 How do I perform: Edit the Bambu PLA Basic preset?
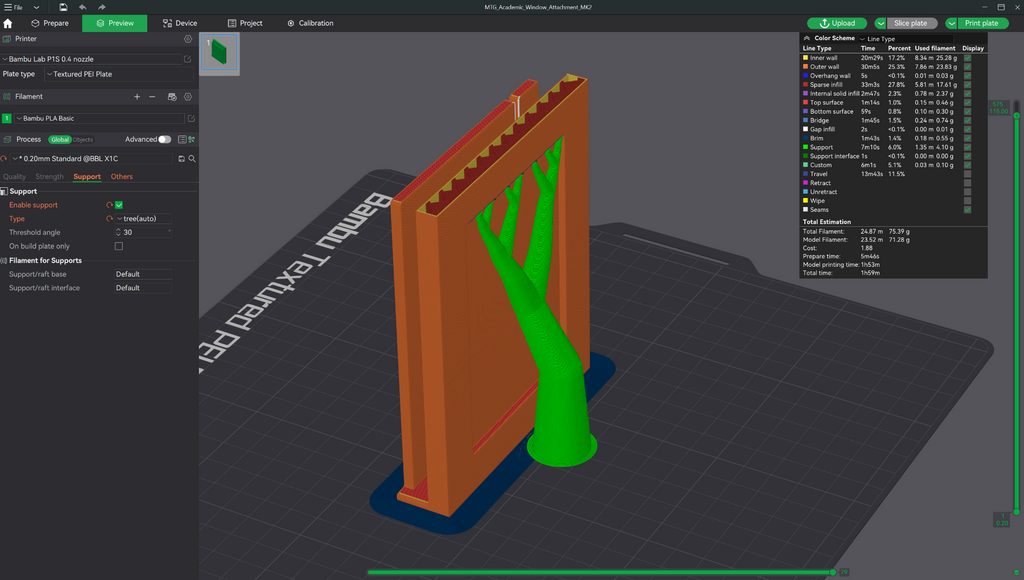pyautogui.click(x=191, y=119)
